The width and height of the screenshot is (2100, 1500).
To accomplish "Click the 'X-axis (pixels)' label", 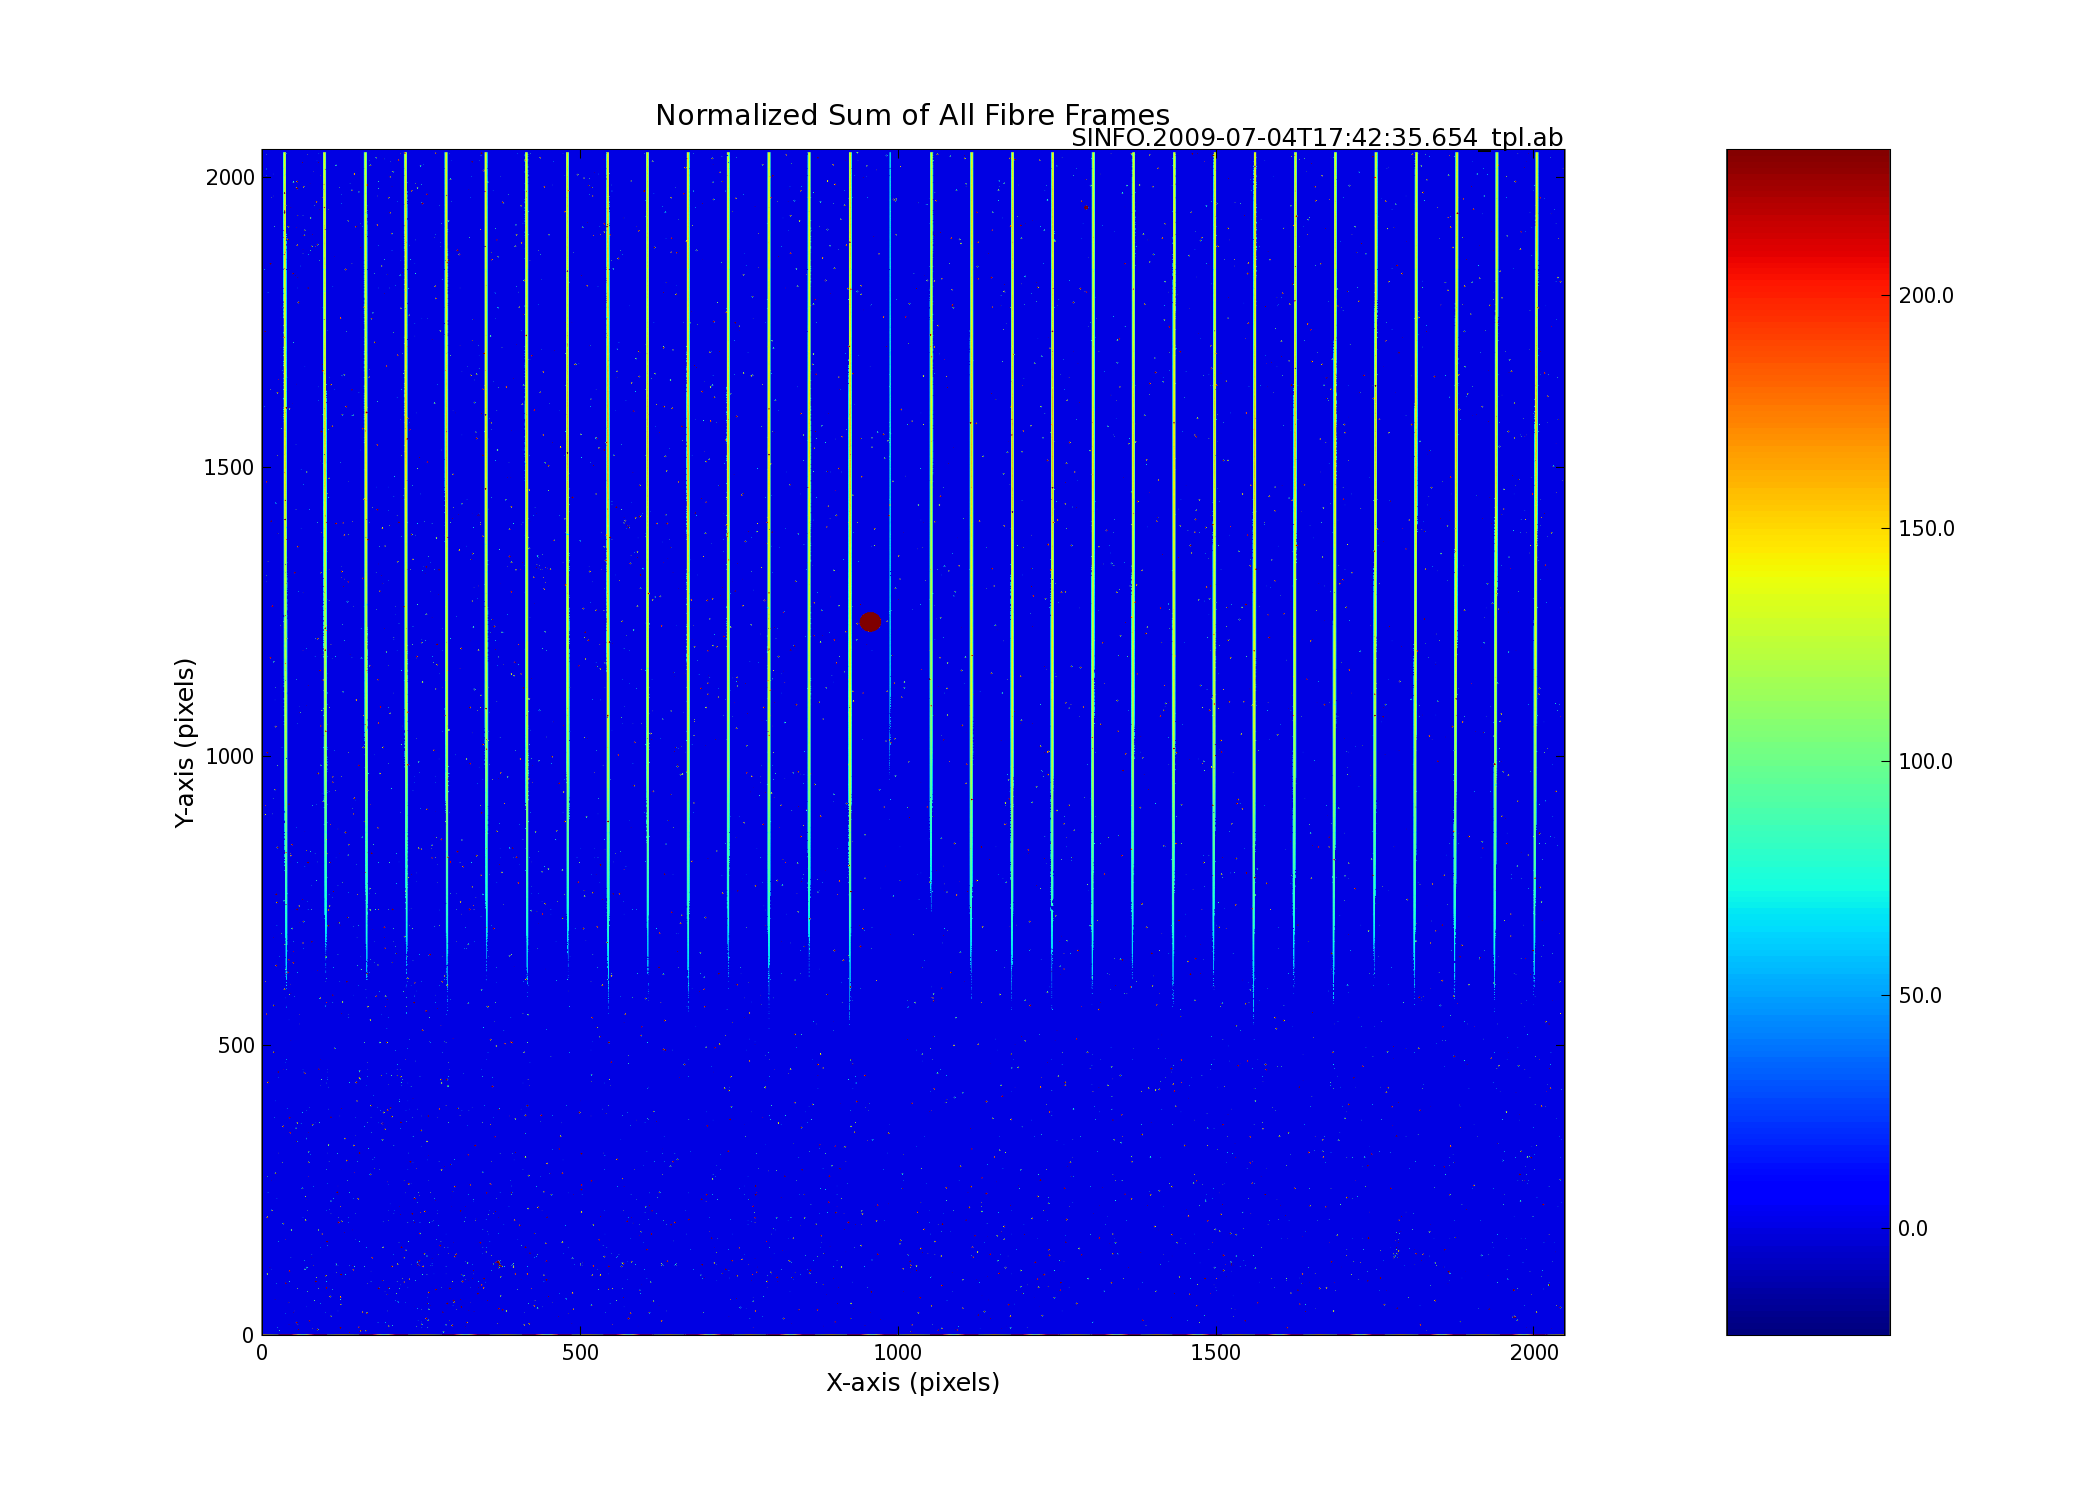I will [x=912, y=1383].
